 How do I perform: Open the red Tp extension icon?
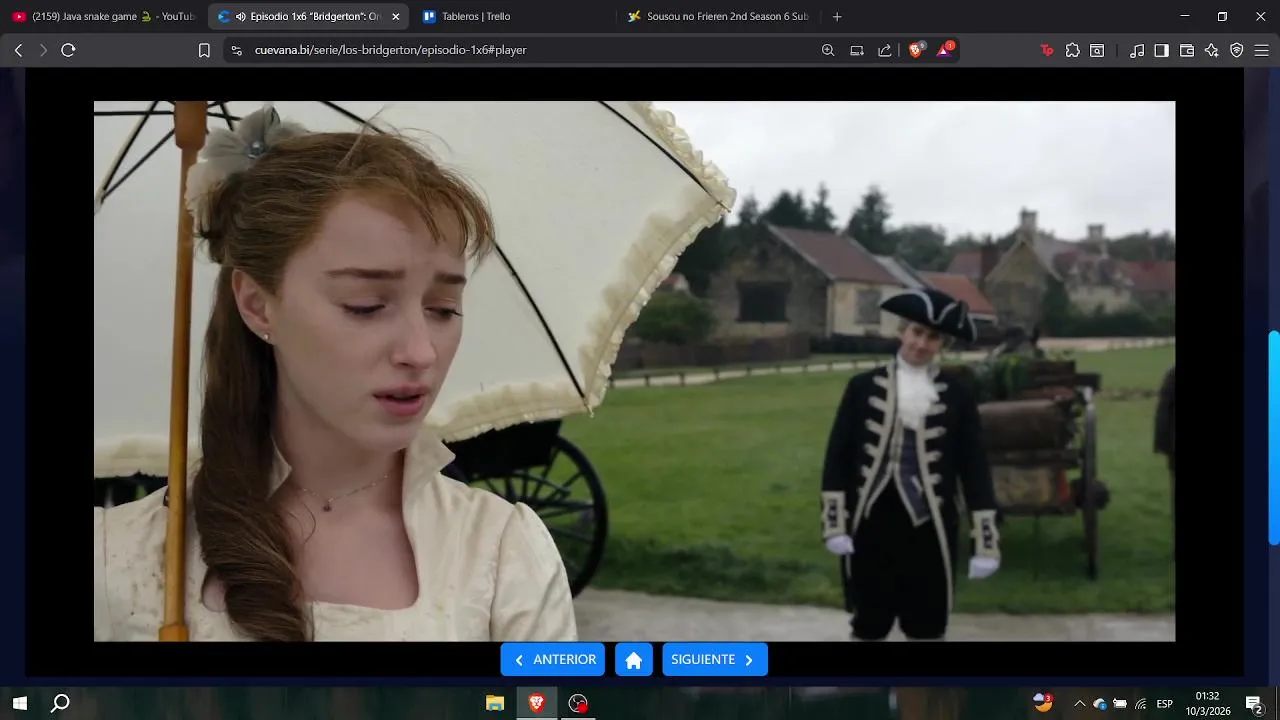point(1047,50)
